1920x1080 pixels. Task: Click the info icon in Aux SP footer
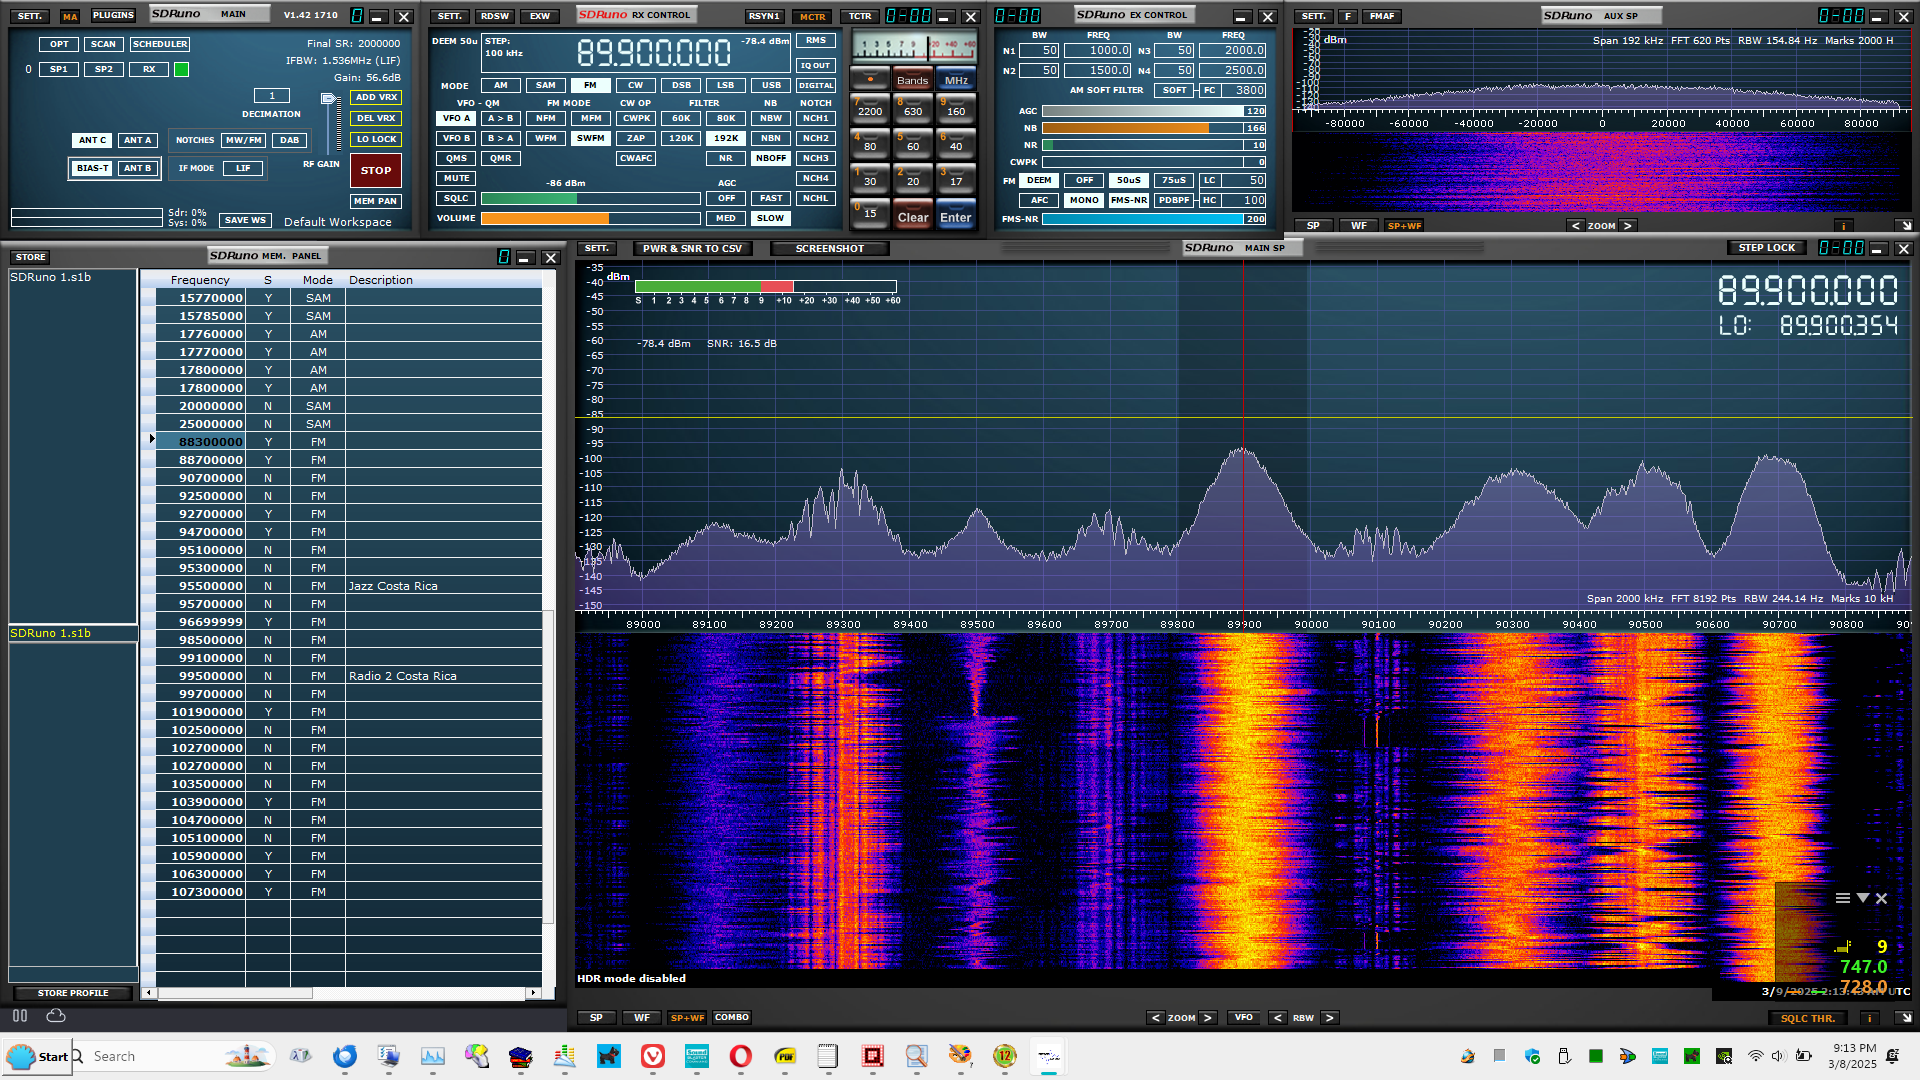pyautogui.click(x=1843, y=226)
